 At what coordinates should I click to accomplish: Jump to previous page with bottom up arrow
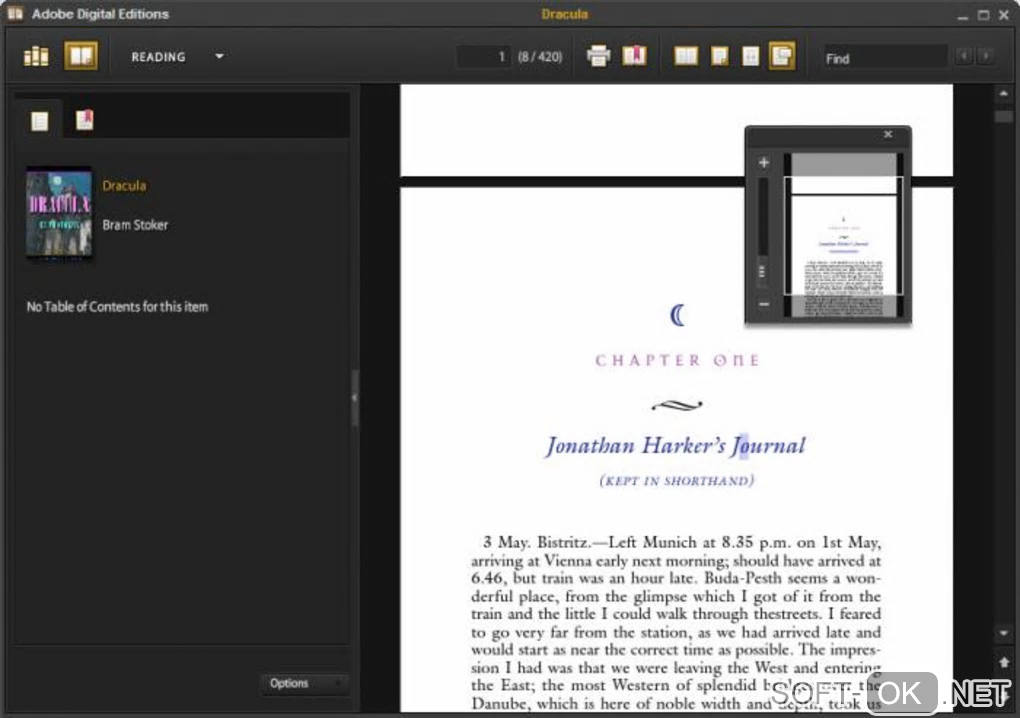click(1004, 662)
